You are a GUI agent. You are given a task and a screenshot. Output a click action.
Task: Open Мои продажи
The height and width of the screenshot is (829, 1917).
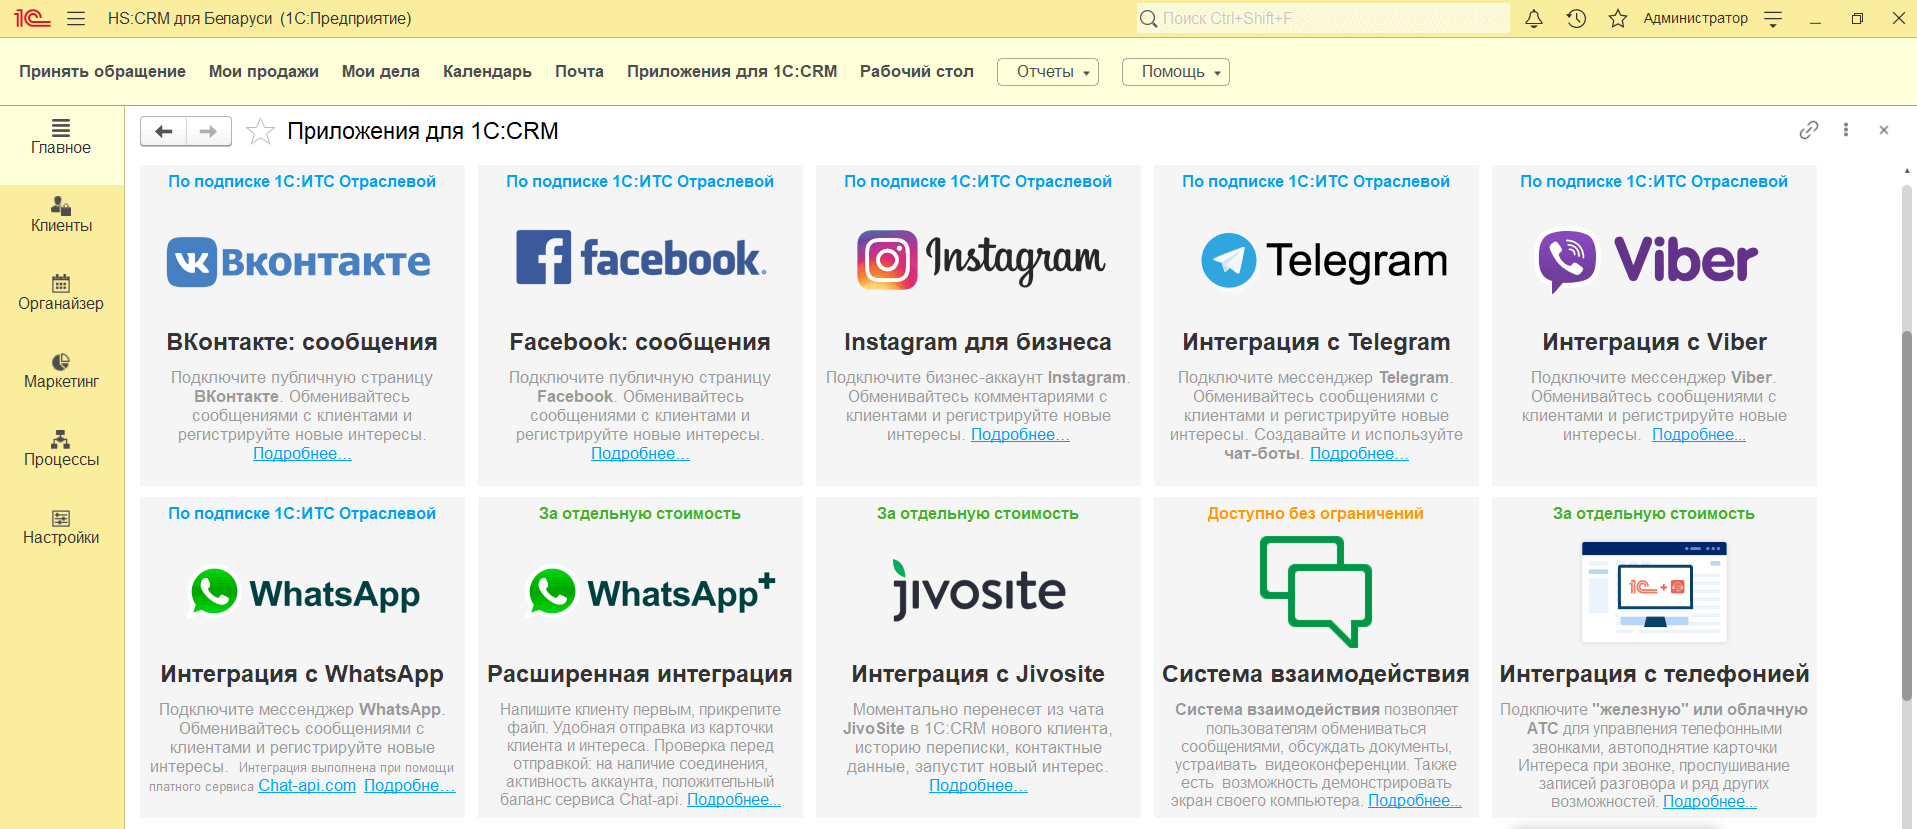pos(264,72)
